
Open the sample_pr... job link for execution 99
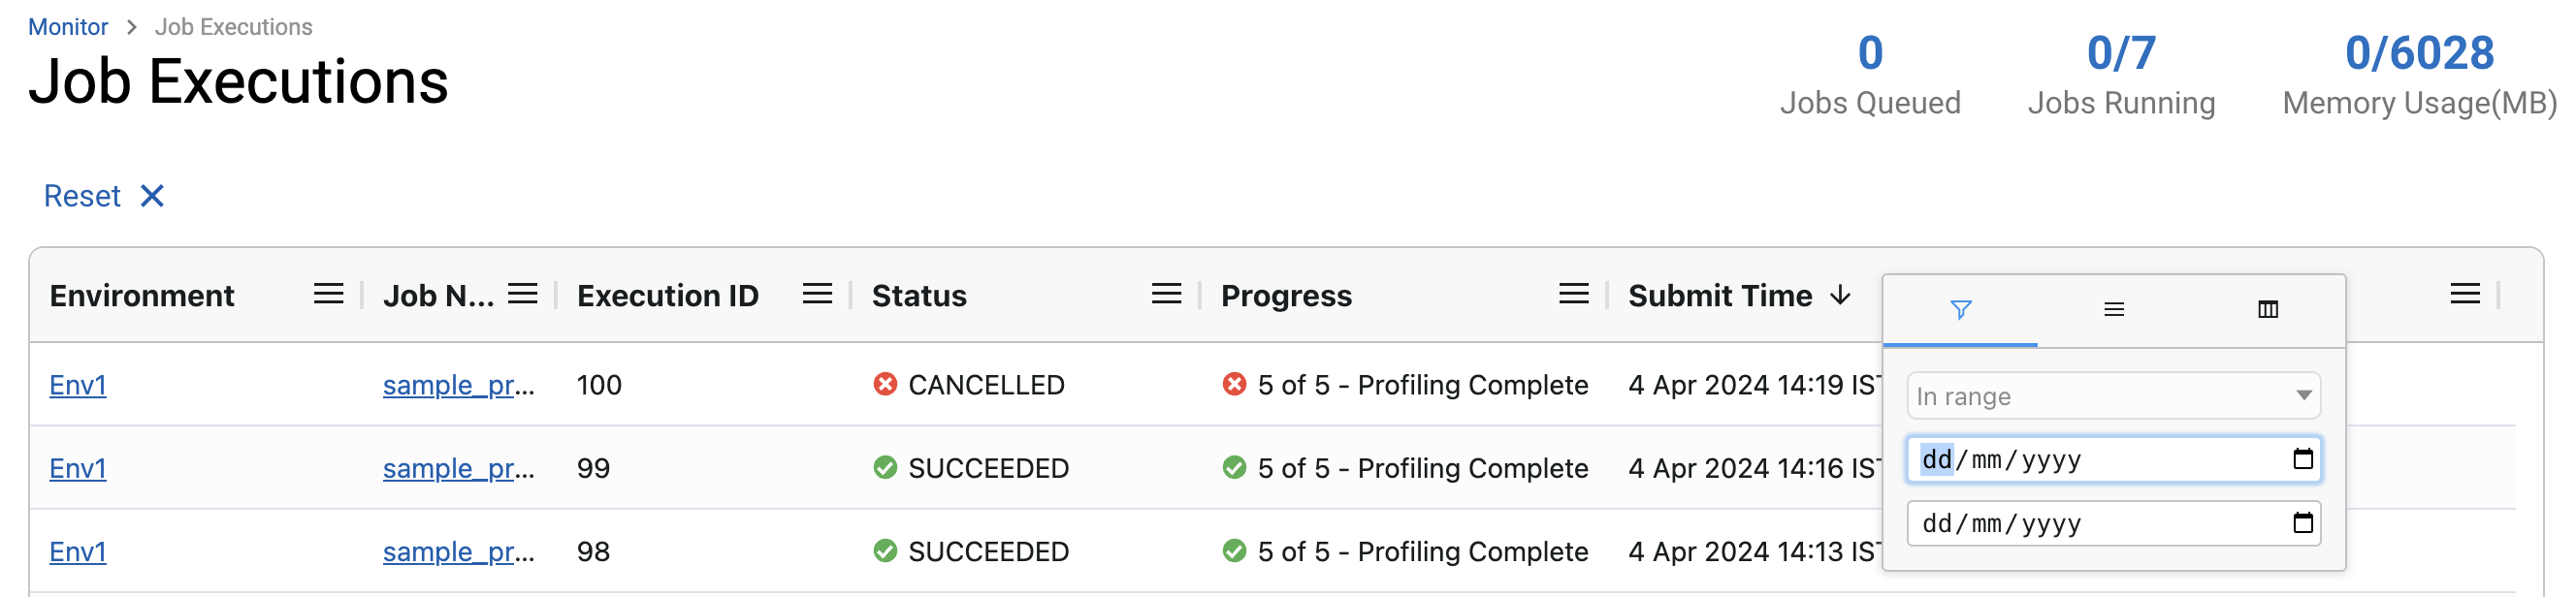(458, 468)
